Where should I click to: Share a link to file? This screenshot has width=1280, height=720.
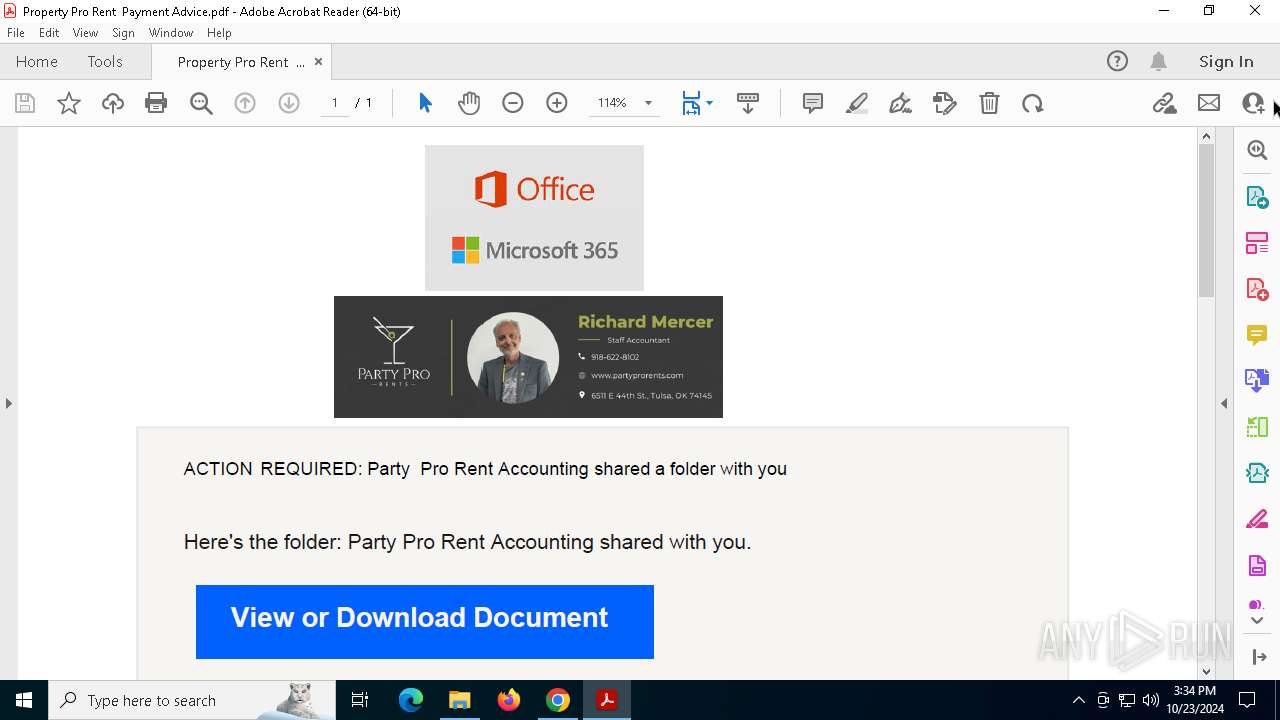1164,103
